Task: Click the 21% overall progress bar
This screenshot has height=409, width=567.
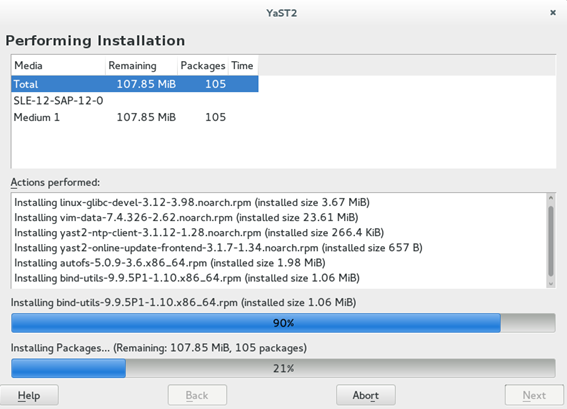Action: click(x=283, y=368)
